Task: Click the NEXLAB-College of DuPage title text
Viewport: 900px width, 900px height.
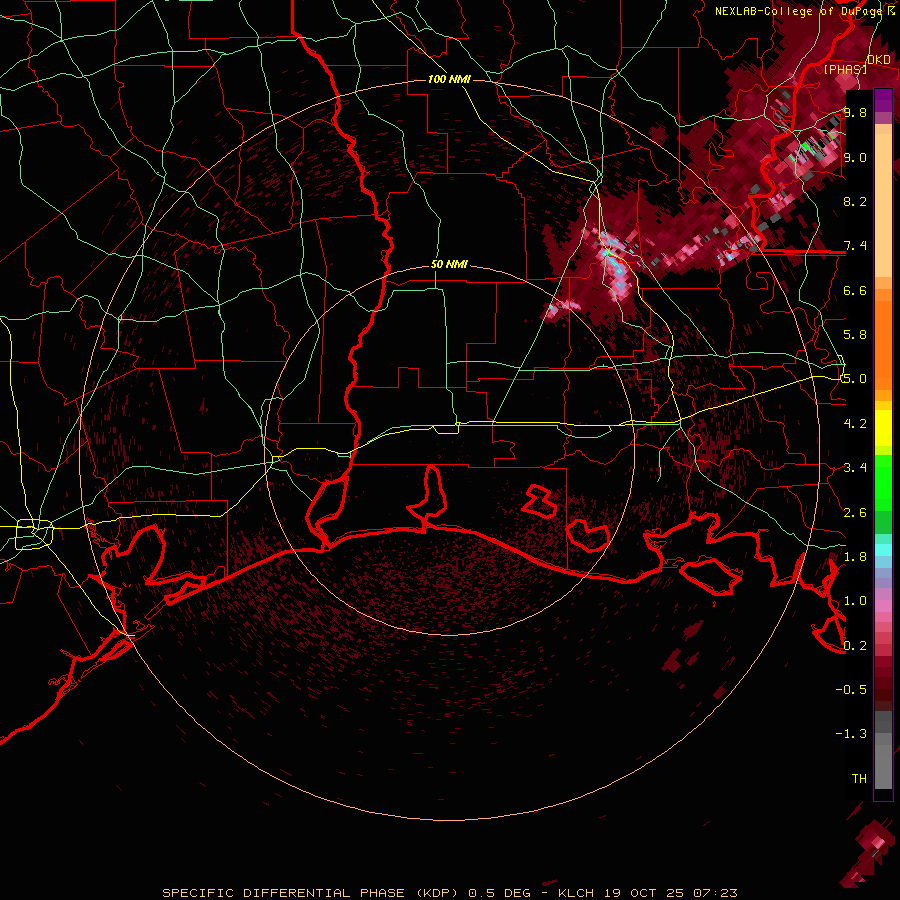Action: tap(799, 11)
